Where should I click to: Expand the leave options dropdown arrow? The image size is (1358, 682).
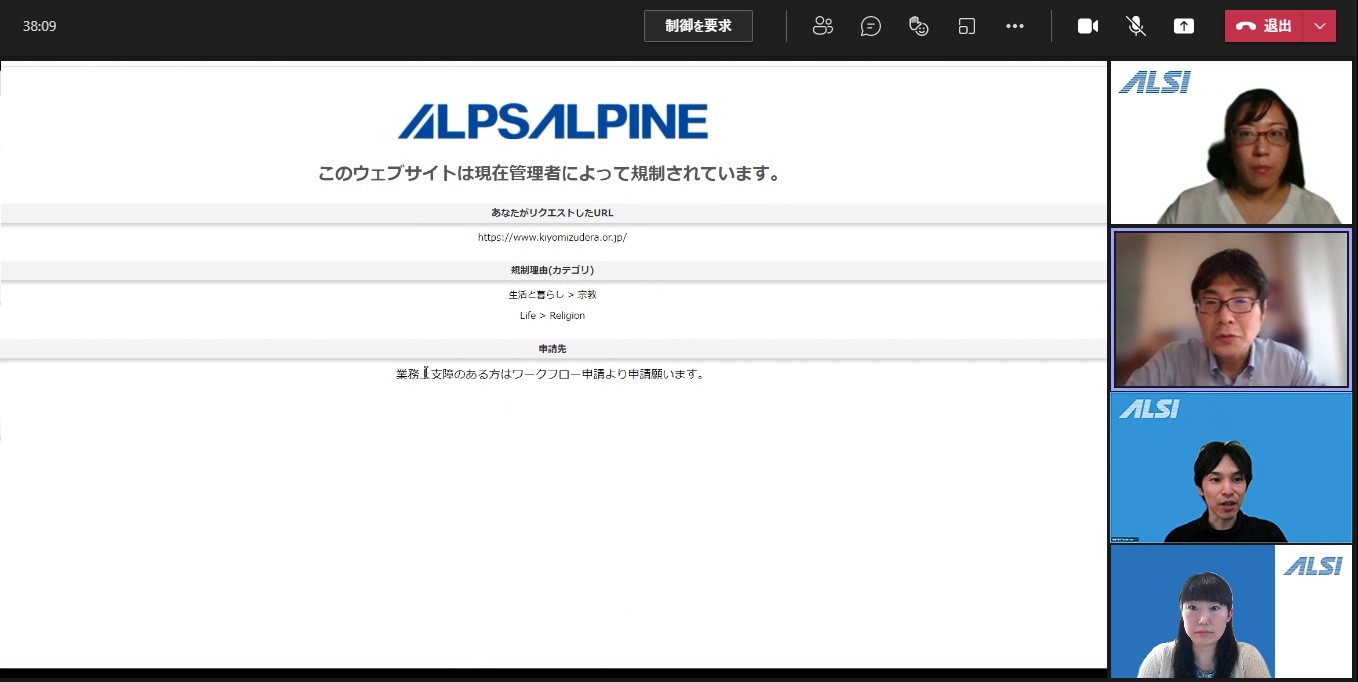coord(1320,26)
